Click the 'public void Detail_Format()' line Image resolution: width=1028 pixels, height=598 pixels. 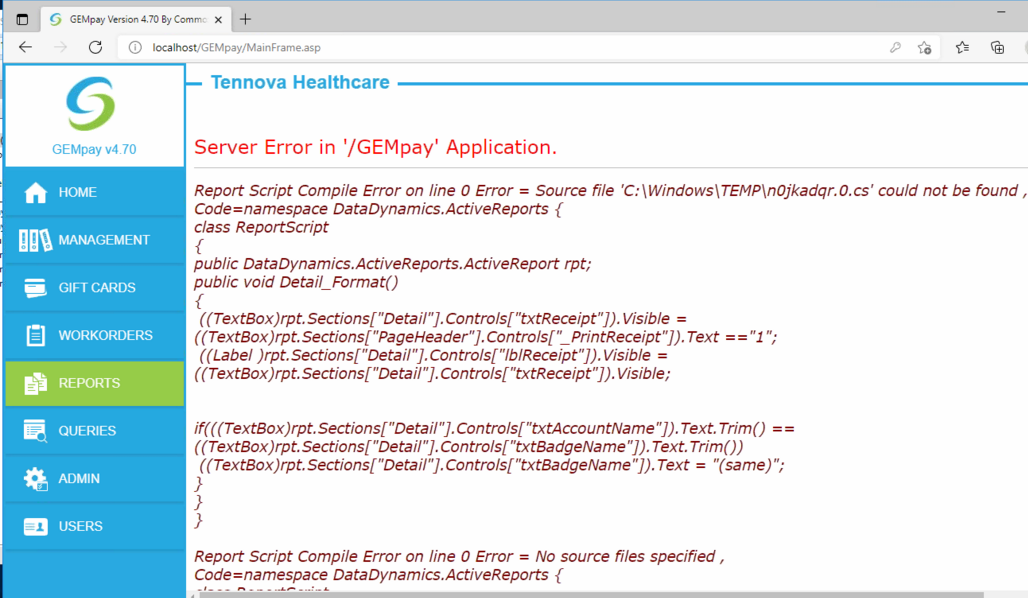pos(296,283)
